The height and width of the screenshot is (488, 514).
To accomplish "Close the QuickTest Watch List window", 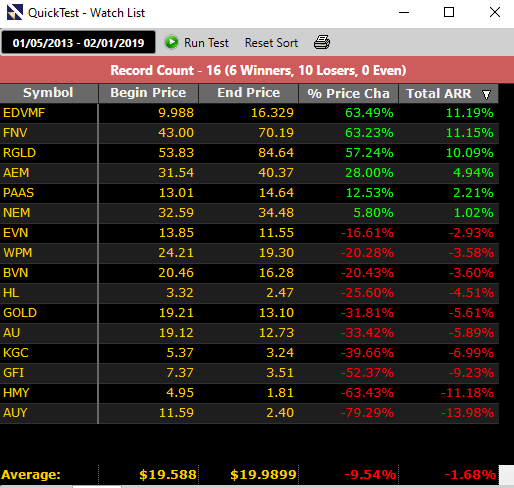I will coord(495,13).
